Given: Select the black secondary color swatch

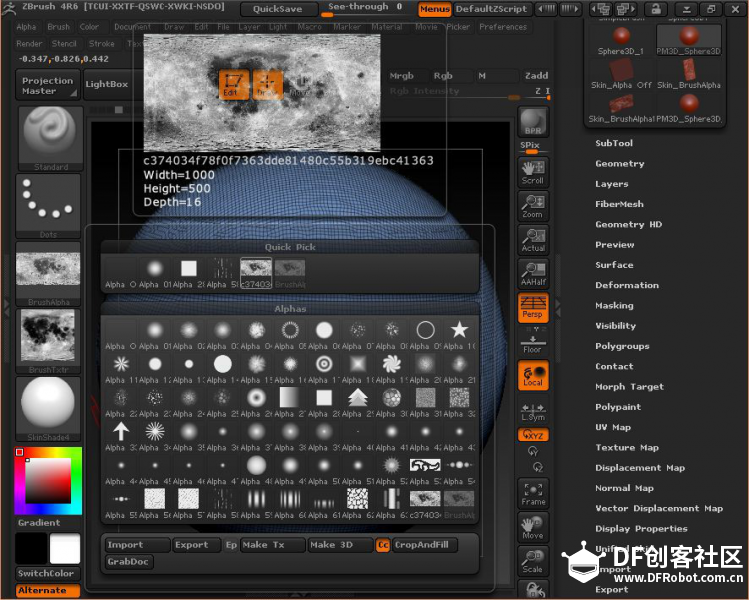Looking at the screenshot, I should click(x=31, y=548).
